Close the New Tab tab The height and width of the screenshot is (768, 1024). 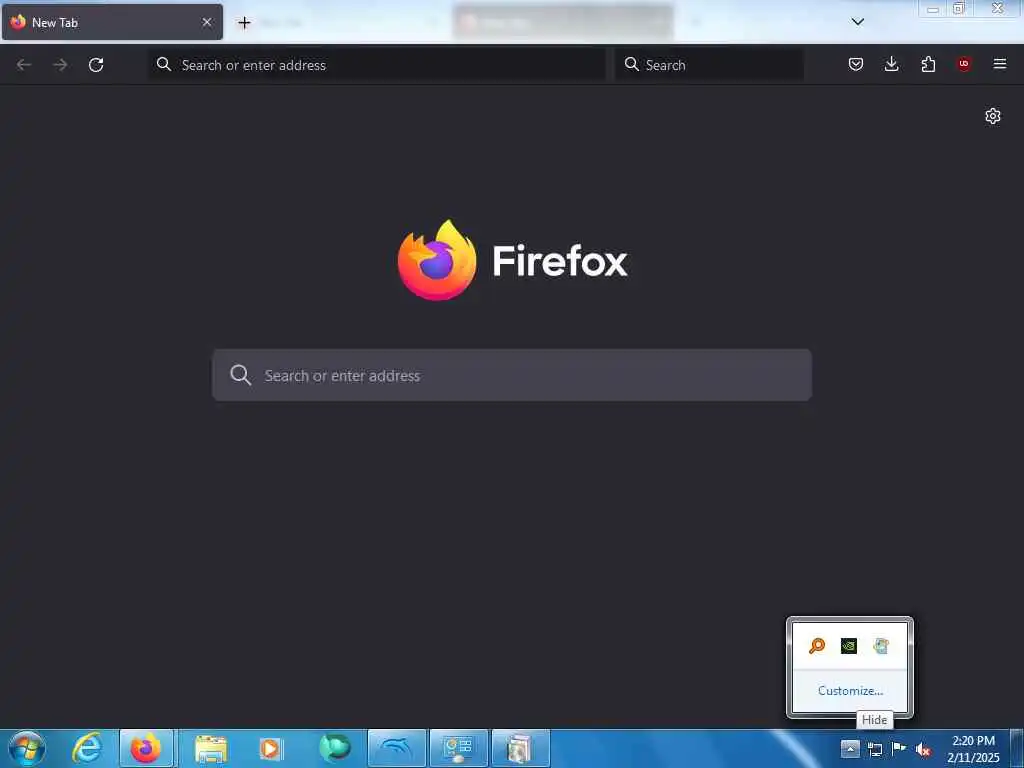tap(207, 22)
